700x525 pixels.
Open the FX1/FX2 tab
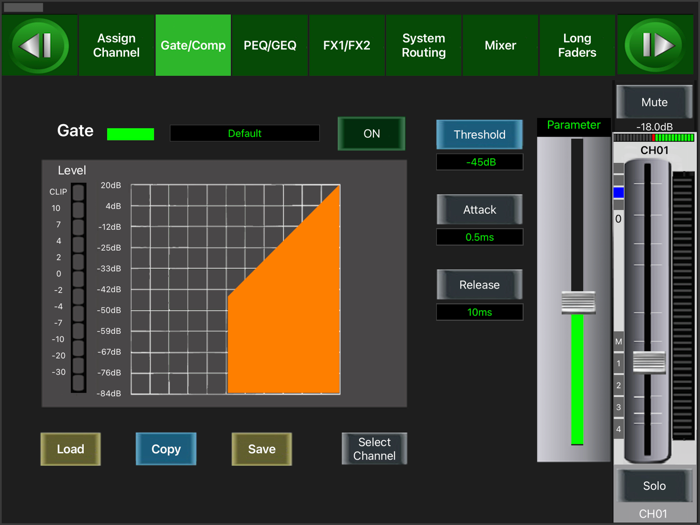point(346,45)
